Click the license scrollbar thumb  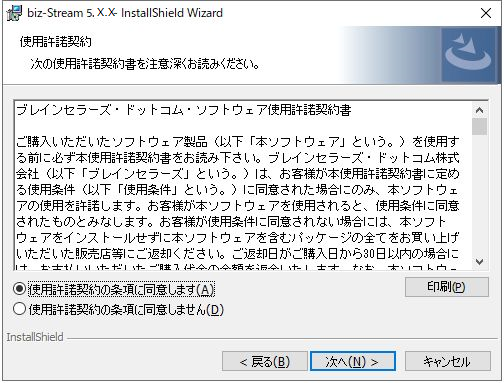coord(480,126)
